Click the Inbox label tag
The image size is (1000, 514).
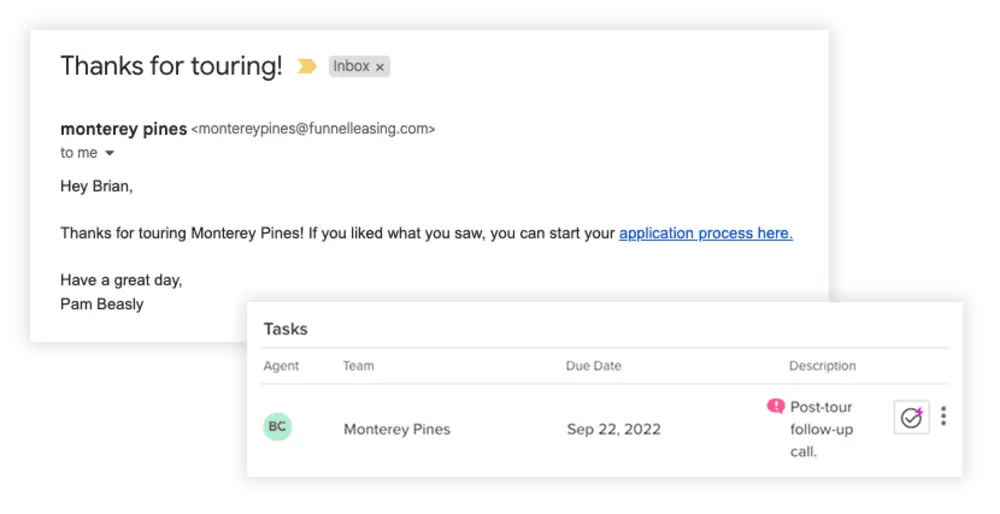coord(352,67)
